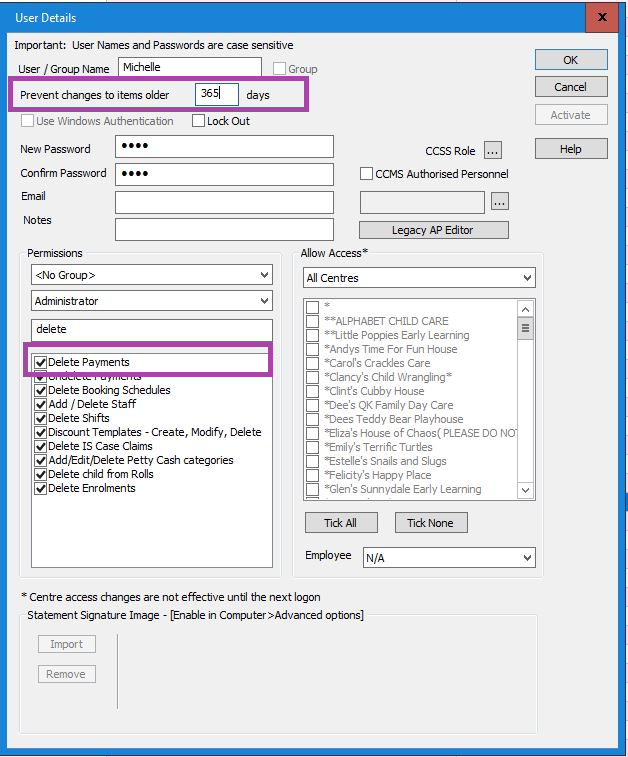Open the No Group permissions dropdown
Image resolution: width=628 pixels, height=757 pixels.
[x=151, y=274]
